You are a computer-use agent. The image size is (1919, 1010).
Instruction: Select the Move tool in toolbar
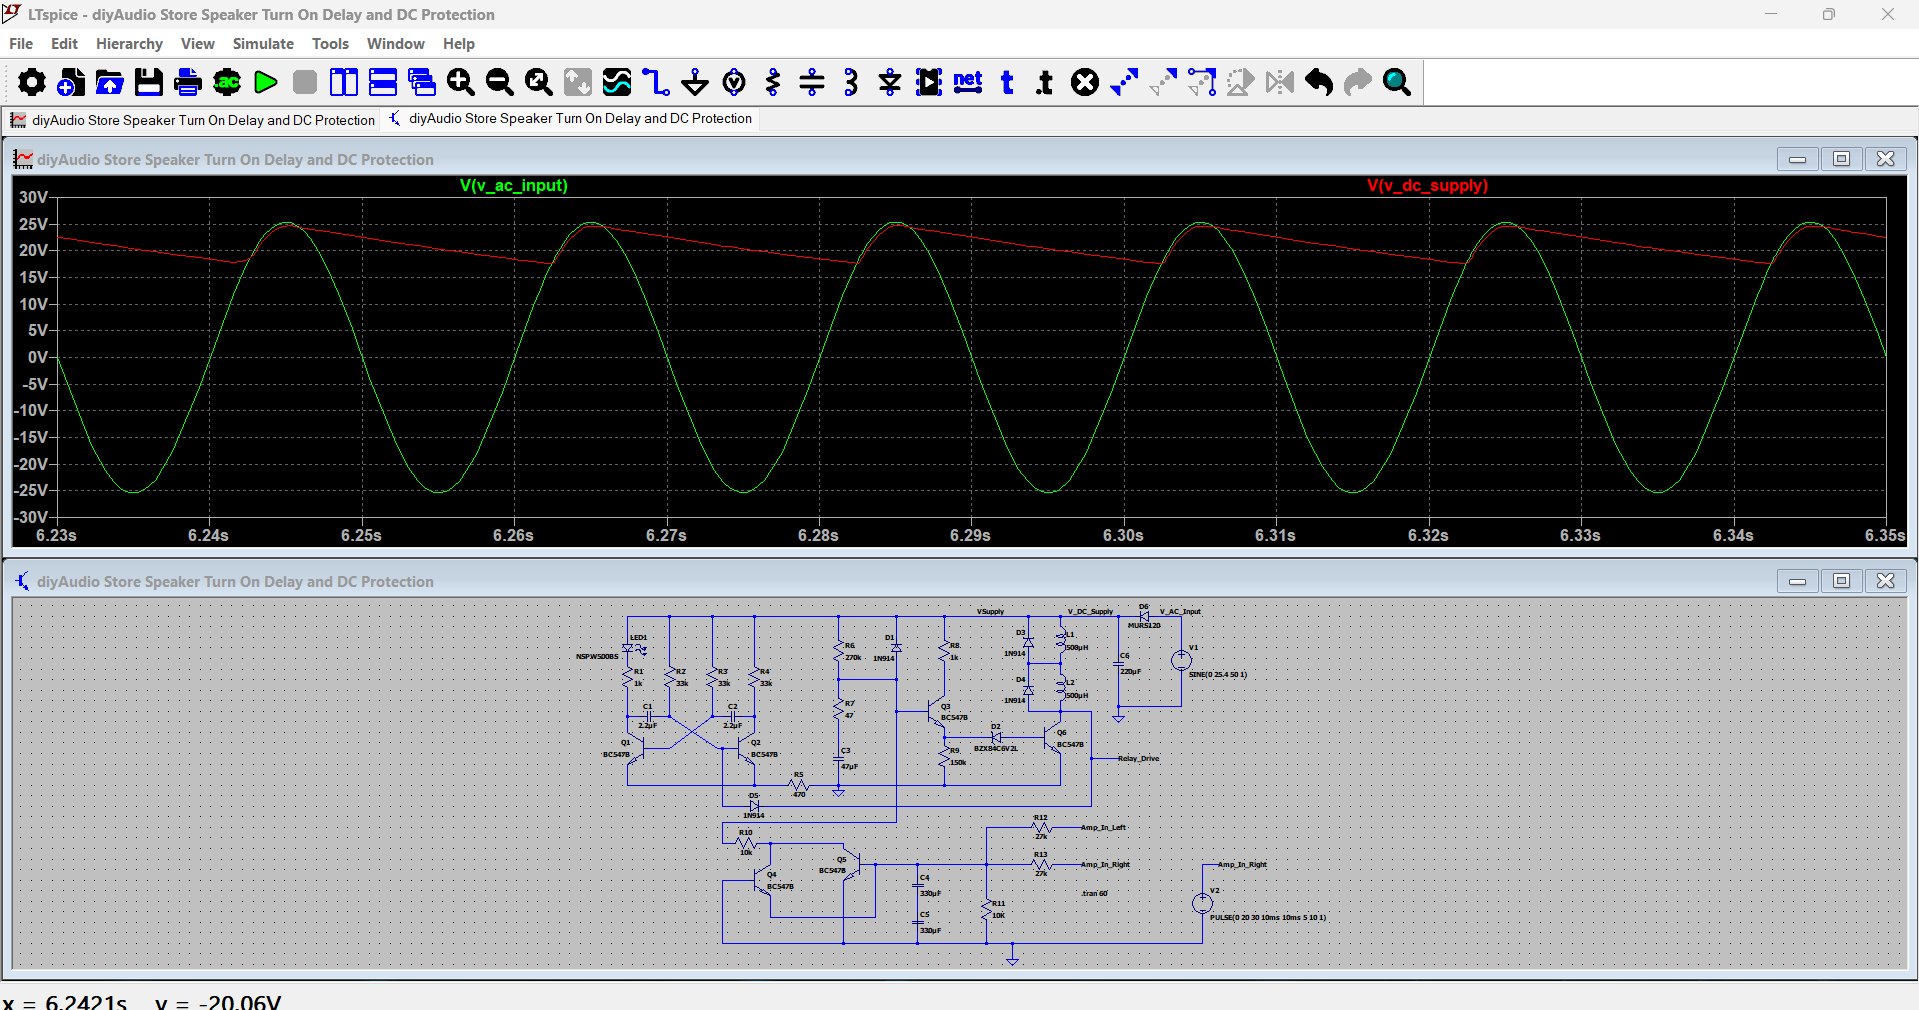coord(1163,82)
